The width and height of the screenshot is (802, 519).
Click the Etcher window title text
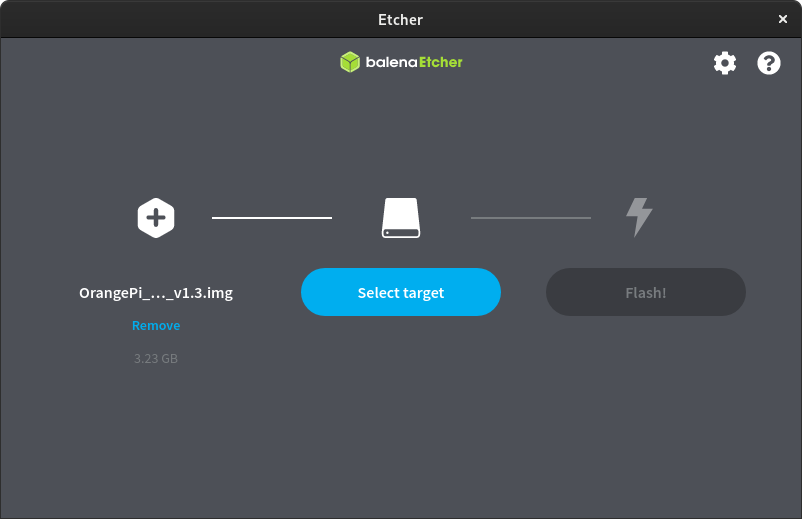point(400,19)
